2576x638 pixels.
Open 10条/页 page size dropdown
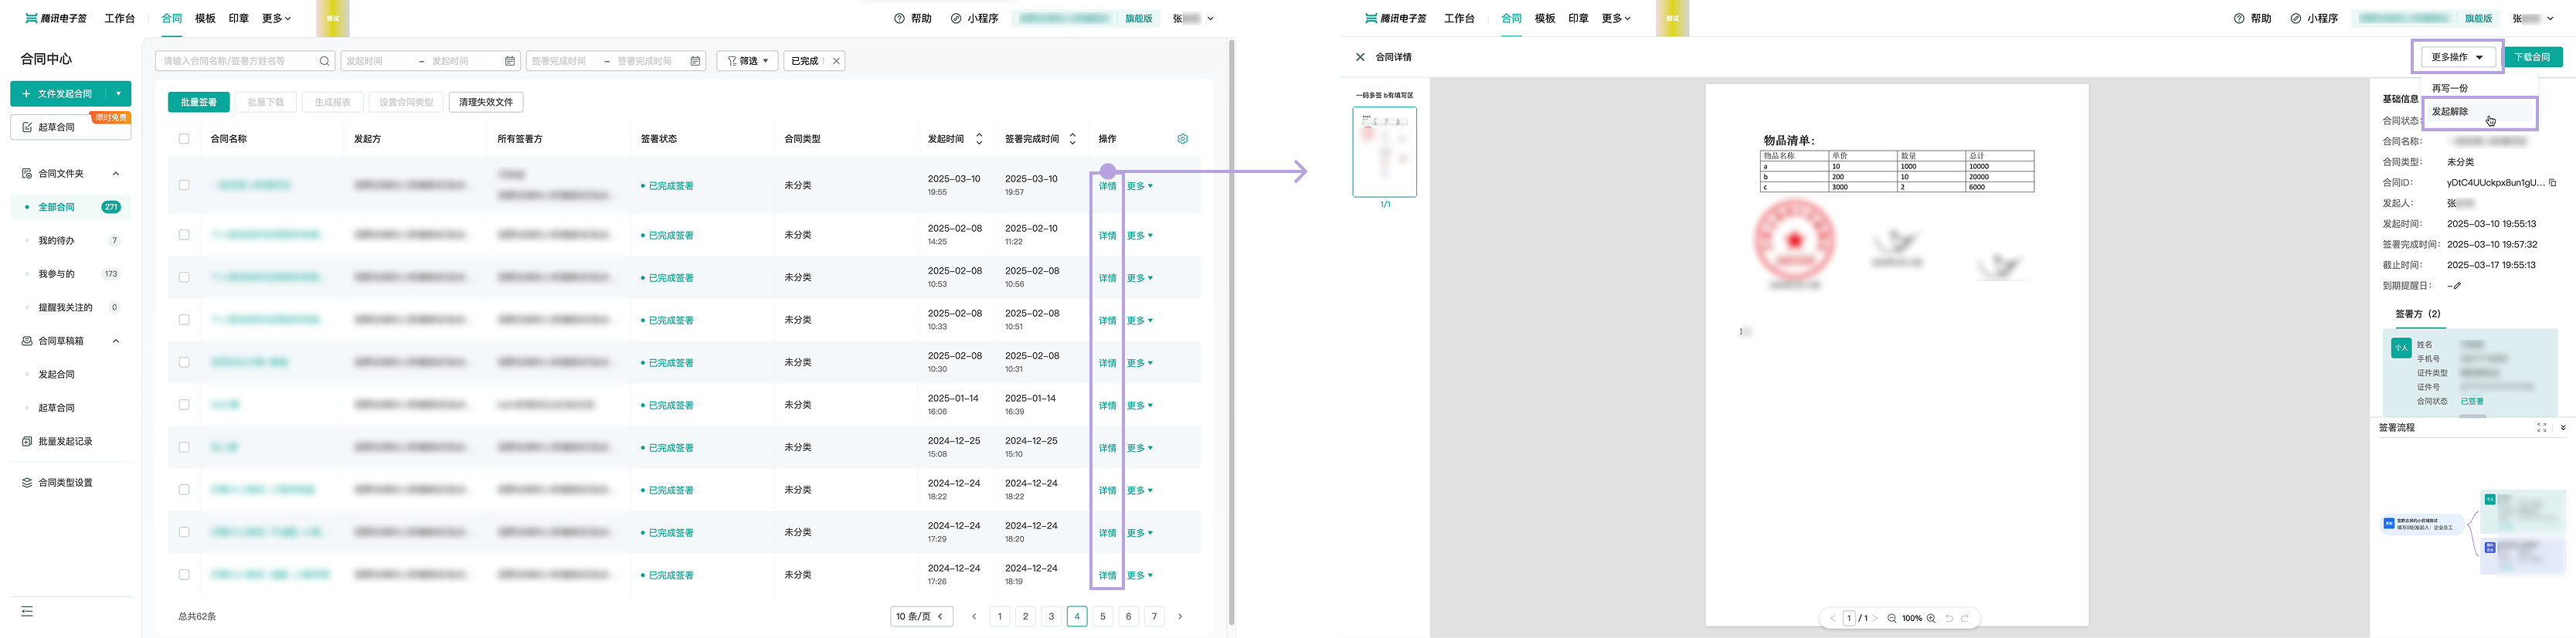coord(921,616)
